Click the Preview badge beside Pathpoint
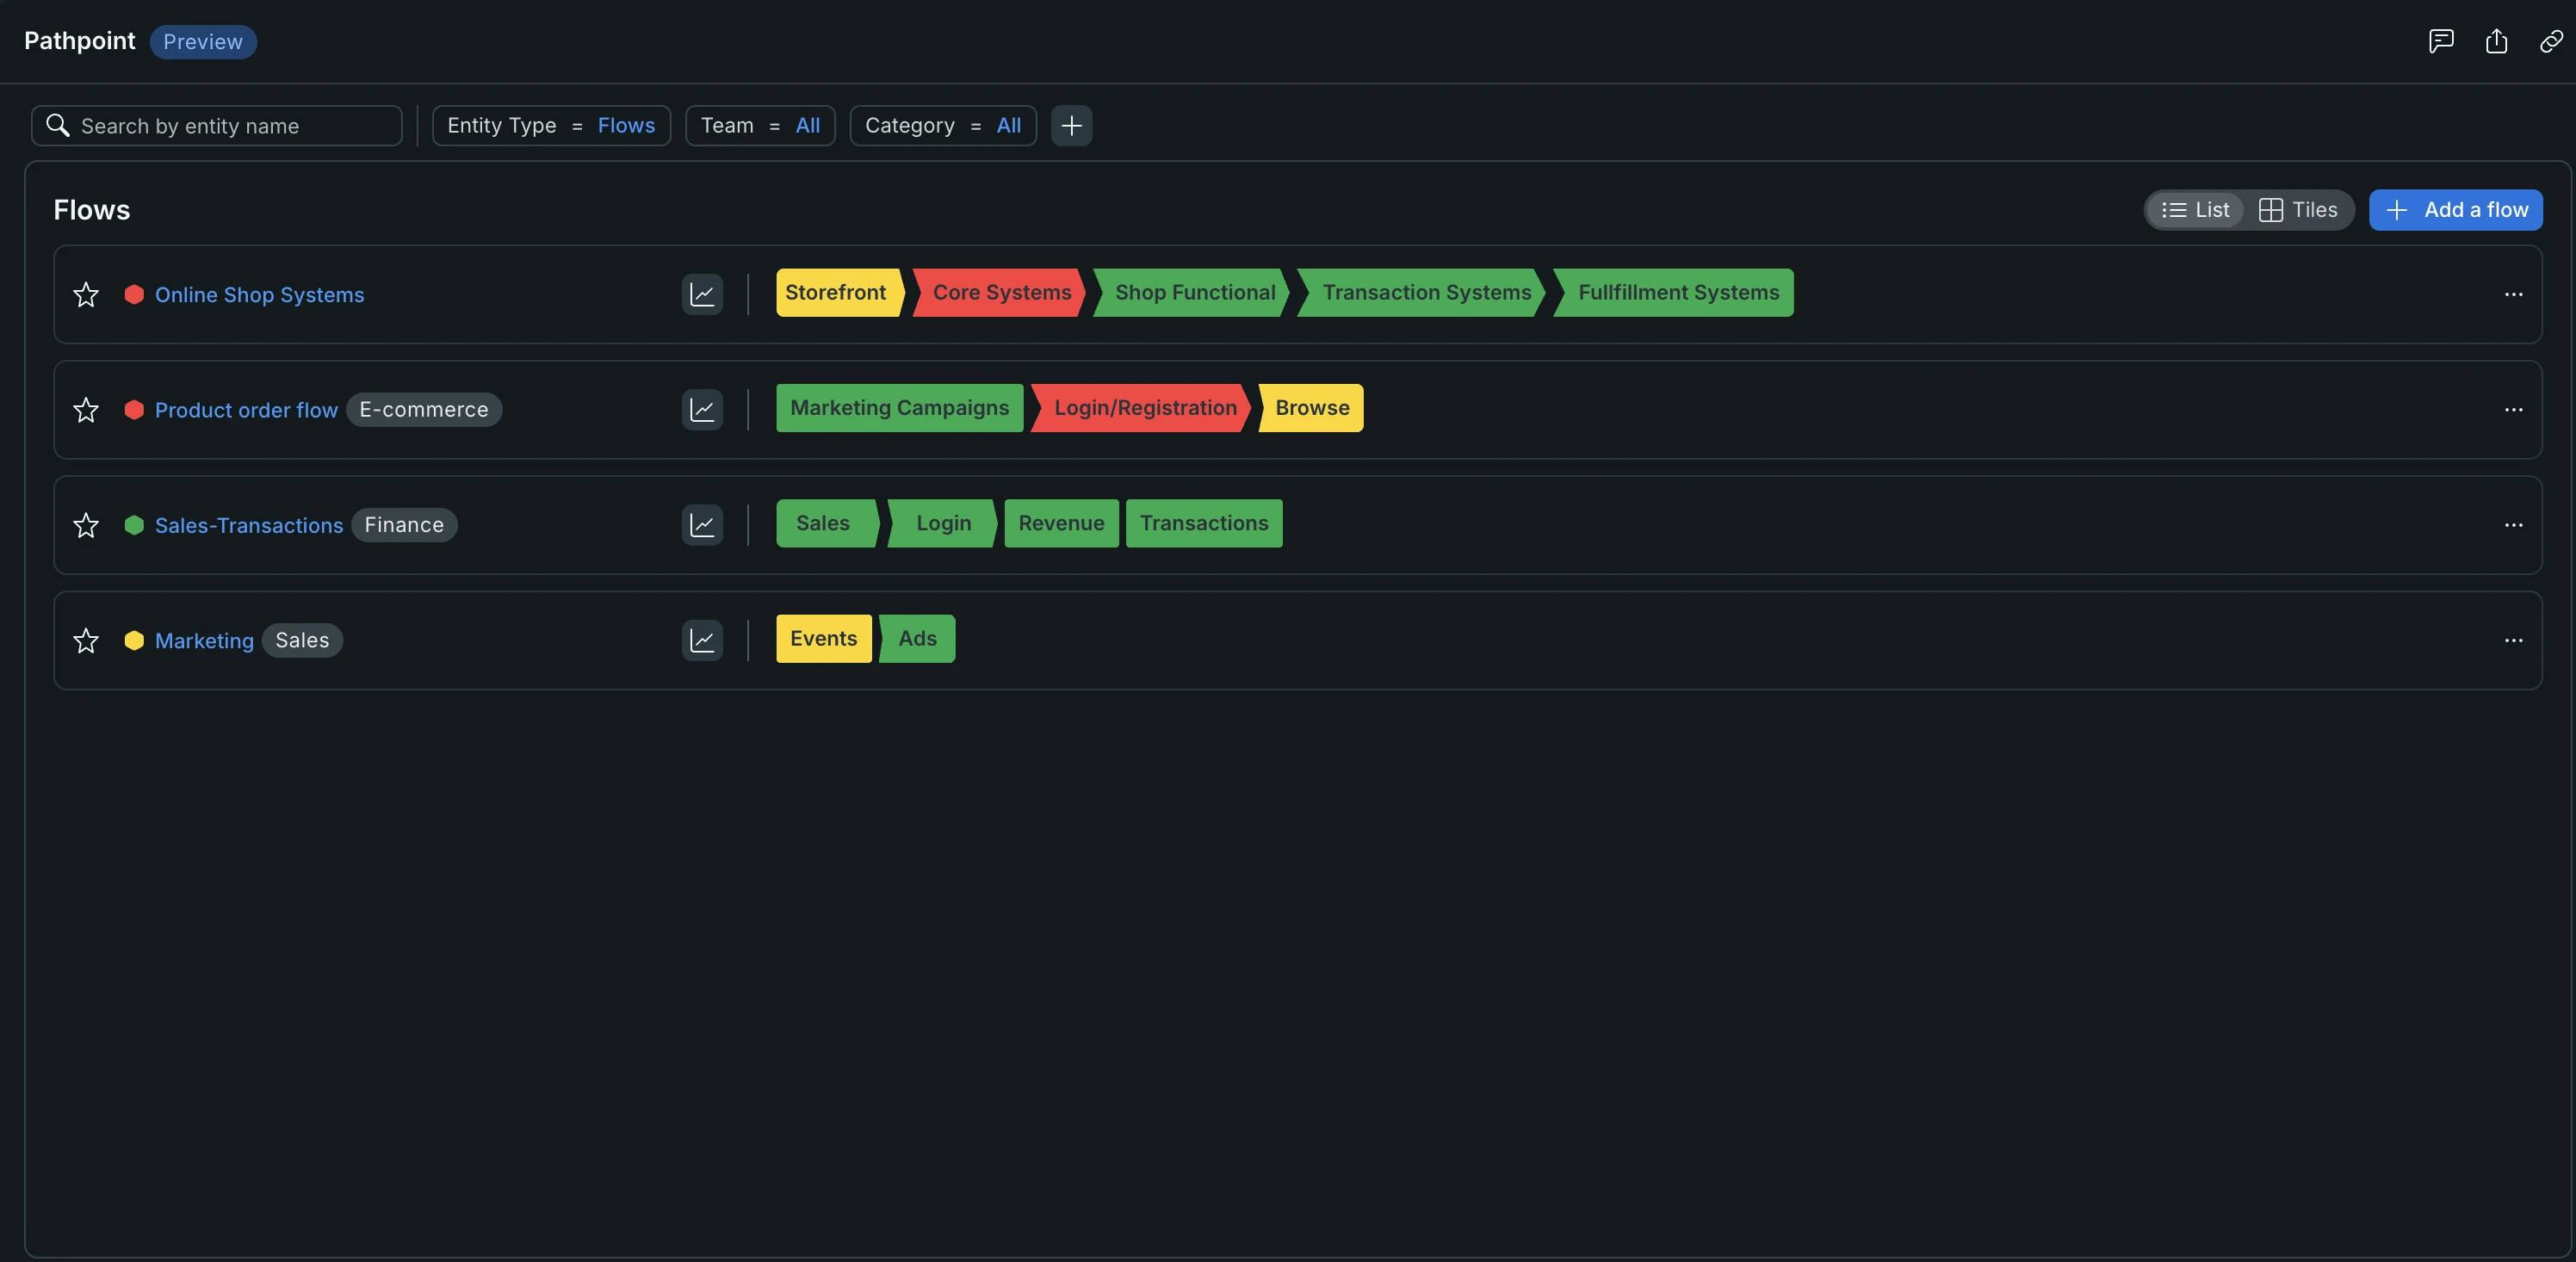 (x=203, y=42)
